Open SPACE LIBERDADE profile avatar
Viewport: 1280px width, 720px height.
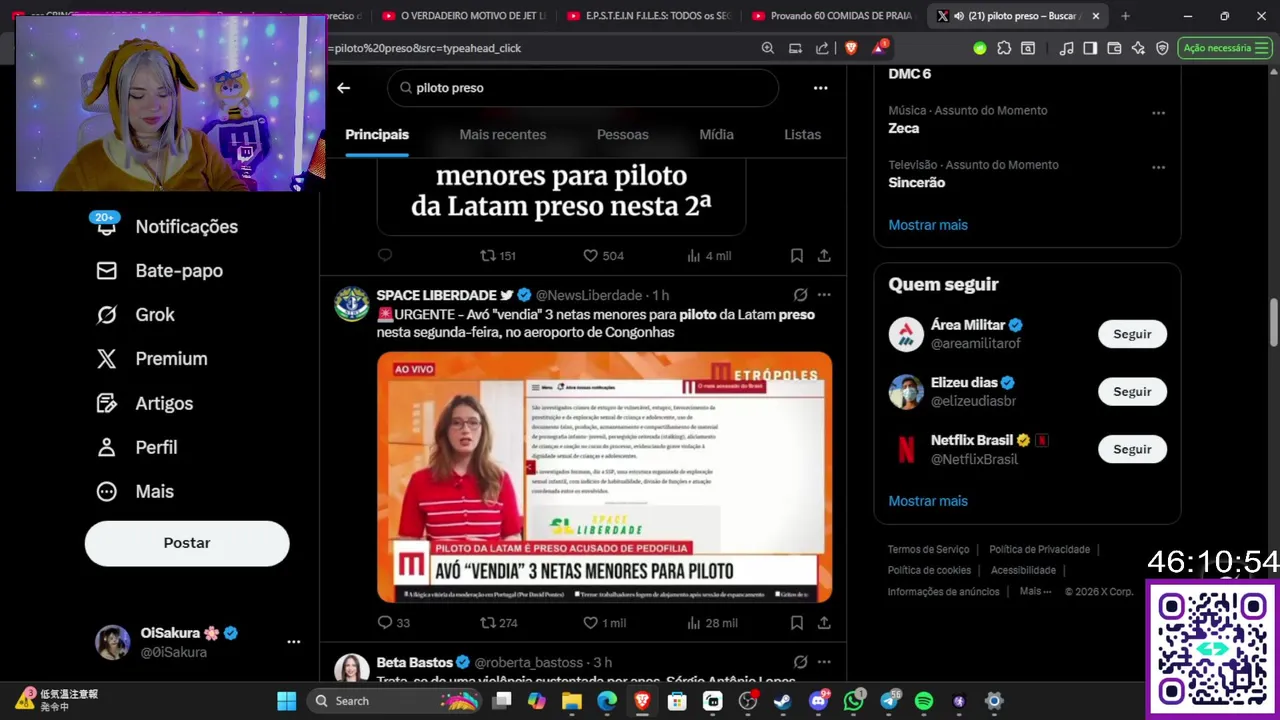351,303
